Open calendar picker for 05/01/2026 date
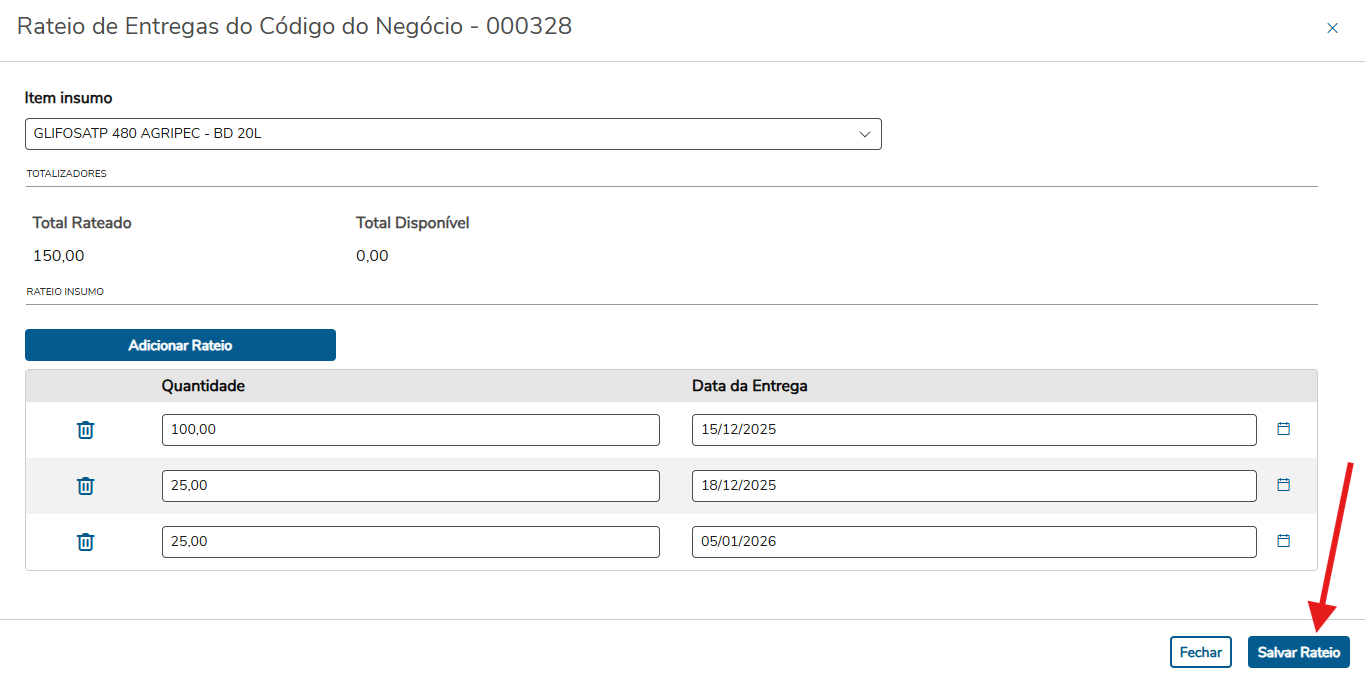1365x673 pixels. pos(1284,541)
